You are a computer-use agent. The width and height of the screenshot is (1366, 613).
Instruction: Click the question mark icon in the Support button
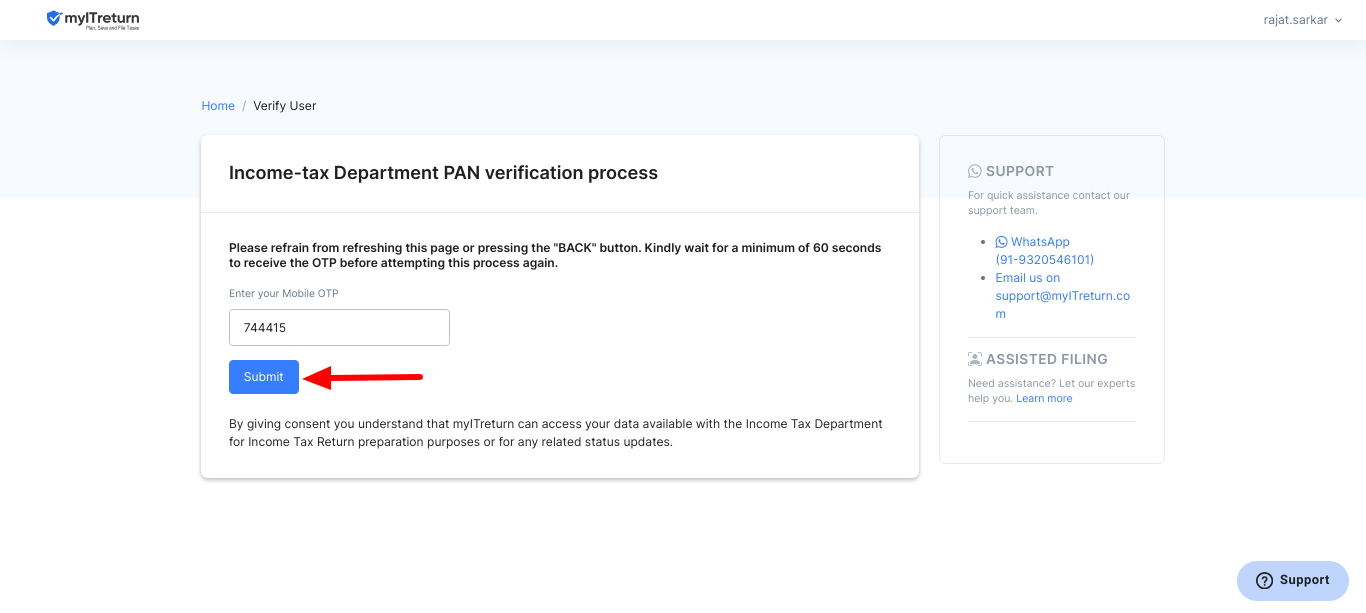[1265, 581]
